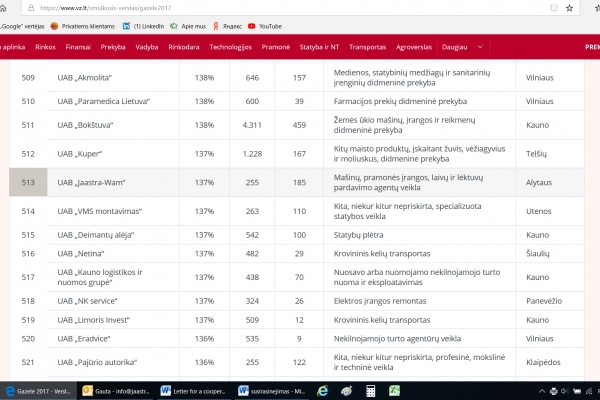Open Calculator from taskbar
600x400 pixels.
click(370, 391)
